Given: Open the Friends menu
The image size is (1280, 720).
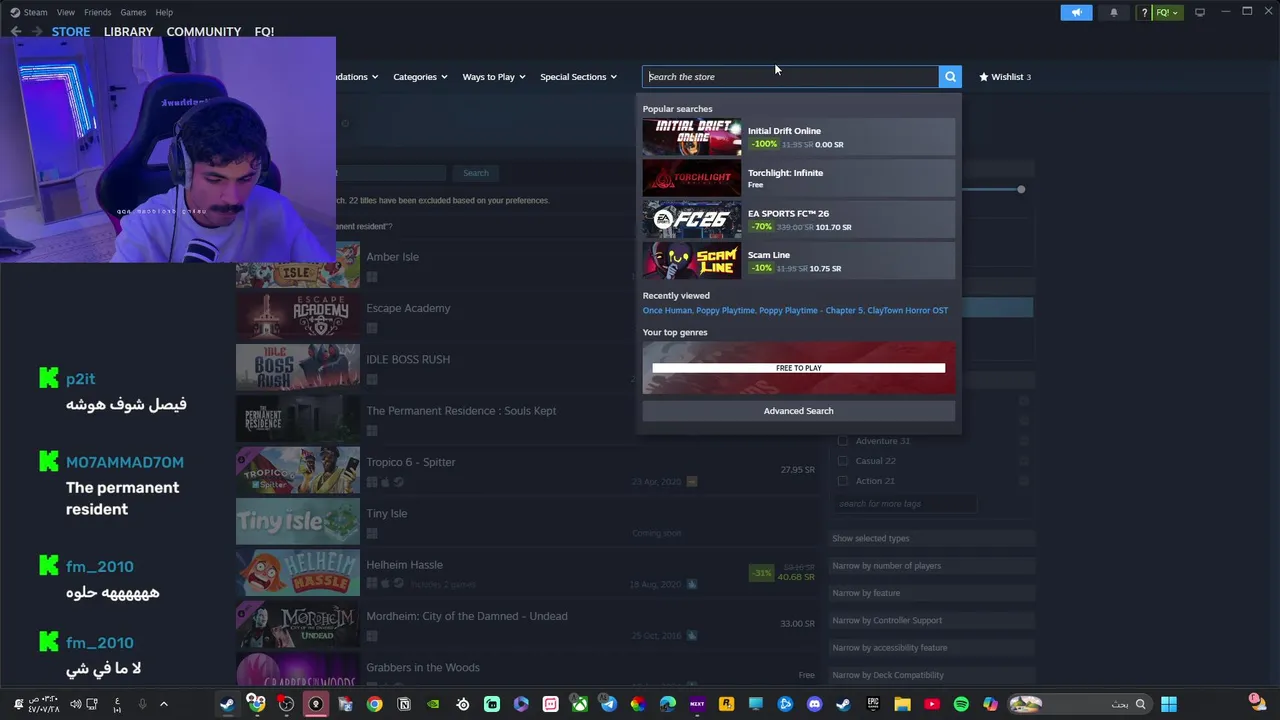Looking at the screenshot, I should click(x=98, y=12).
